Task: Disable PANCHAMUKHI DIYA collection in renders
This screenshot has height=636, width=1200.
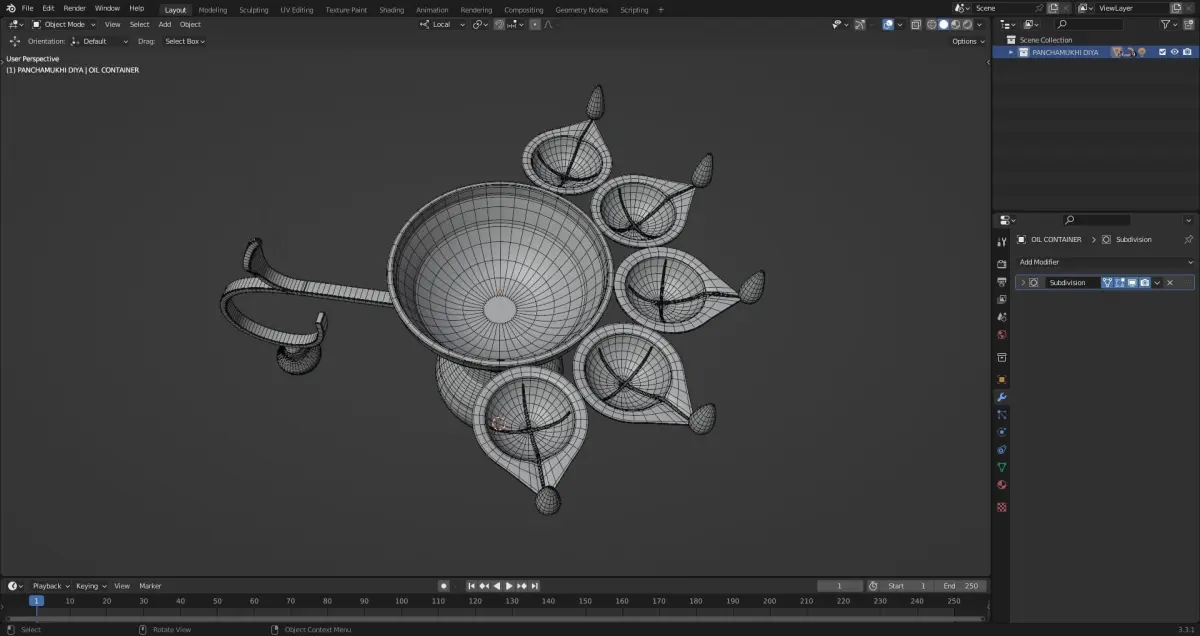Action: pyautogui.click(x=1187, y=52)
